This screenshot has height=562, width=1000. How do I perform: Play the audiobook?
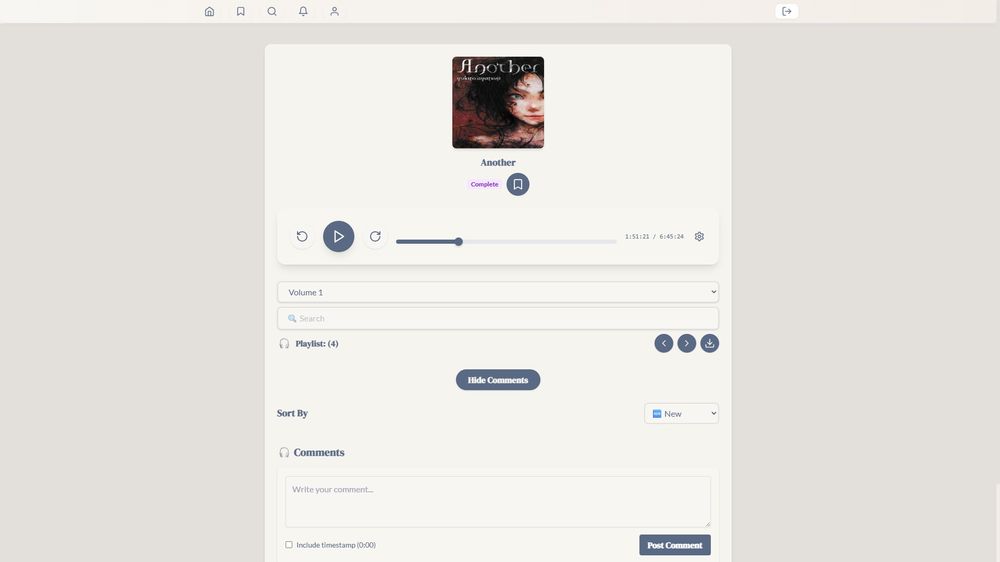tap(338, 237)
